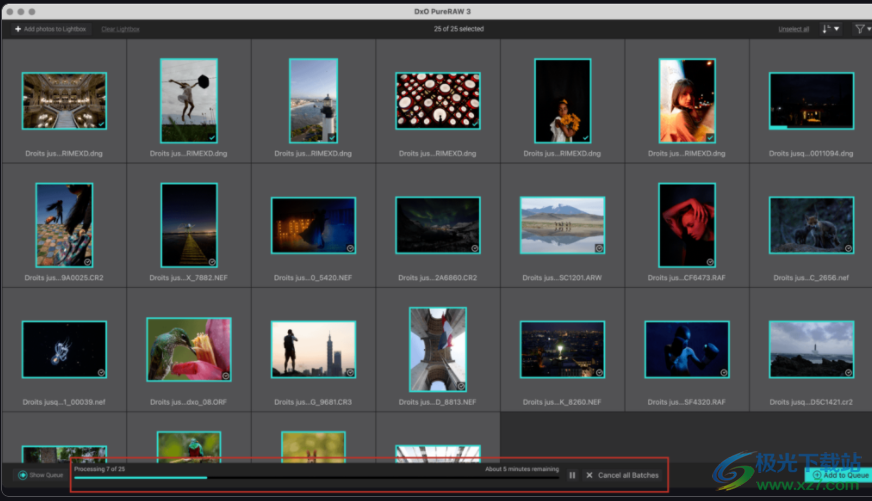Click the pending status badge on K_8260.NEF thumbnail
The image size is (872, 501).
600,373
